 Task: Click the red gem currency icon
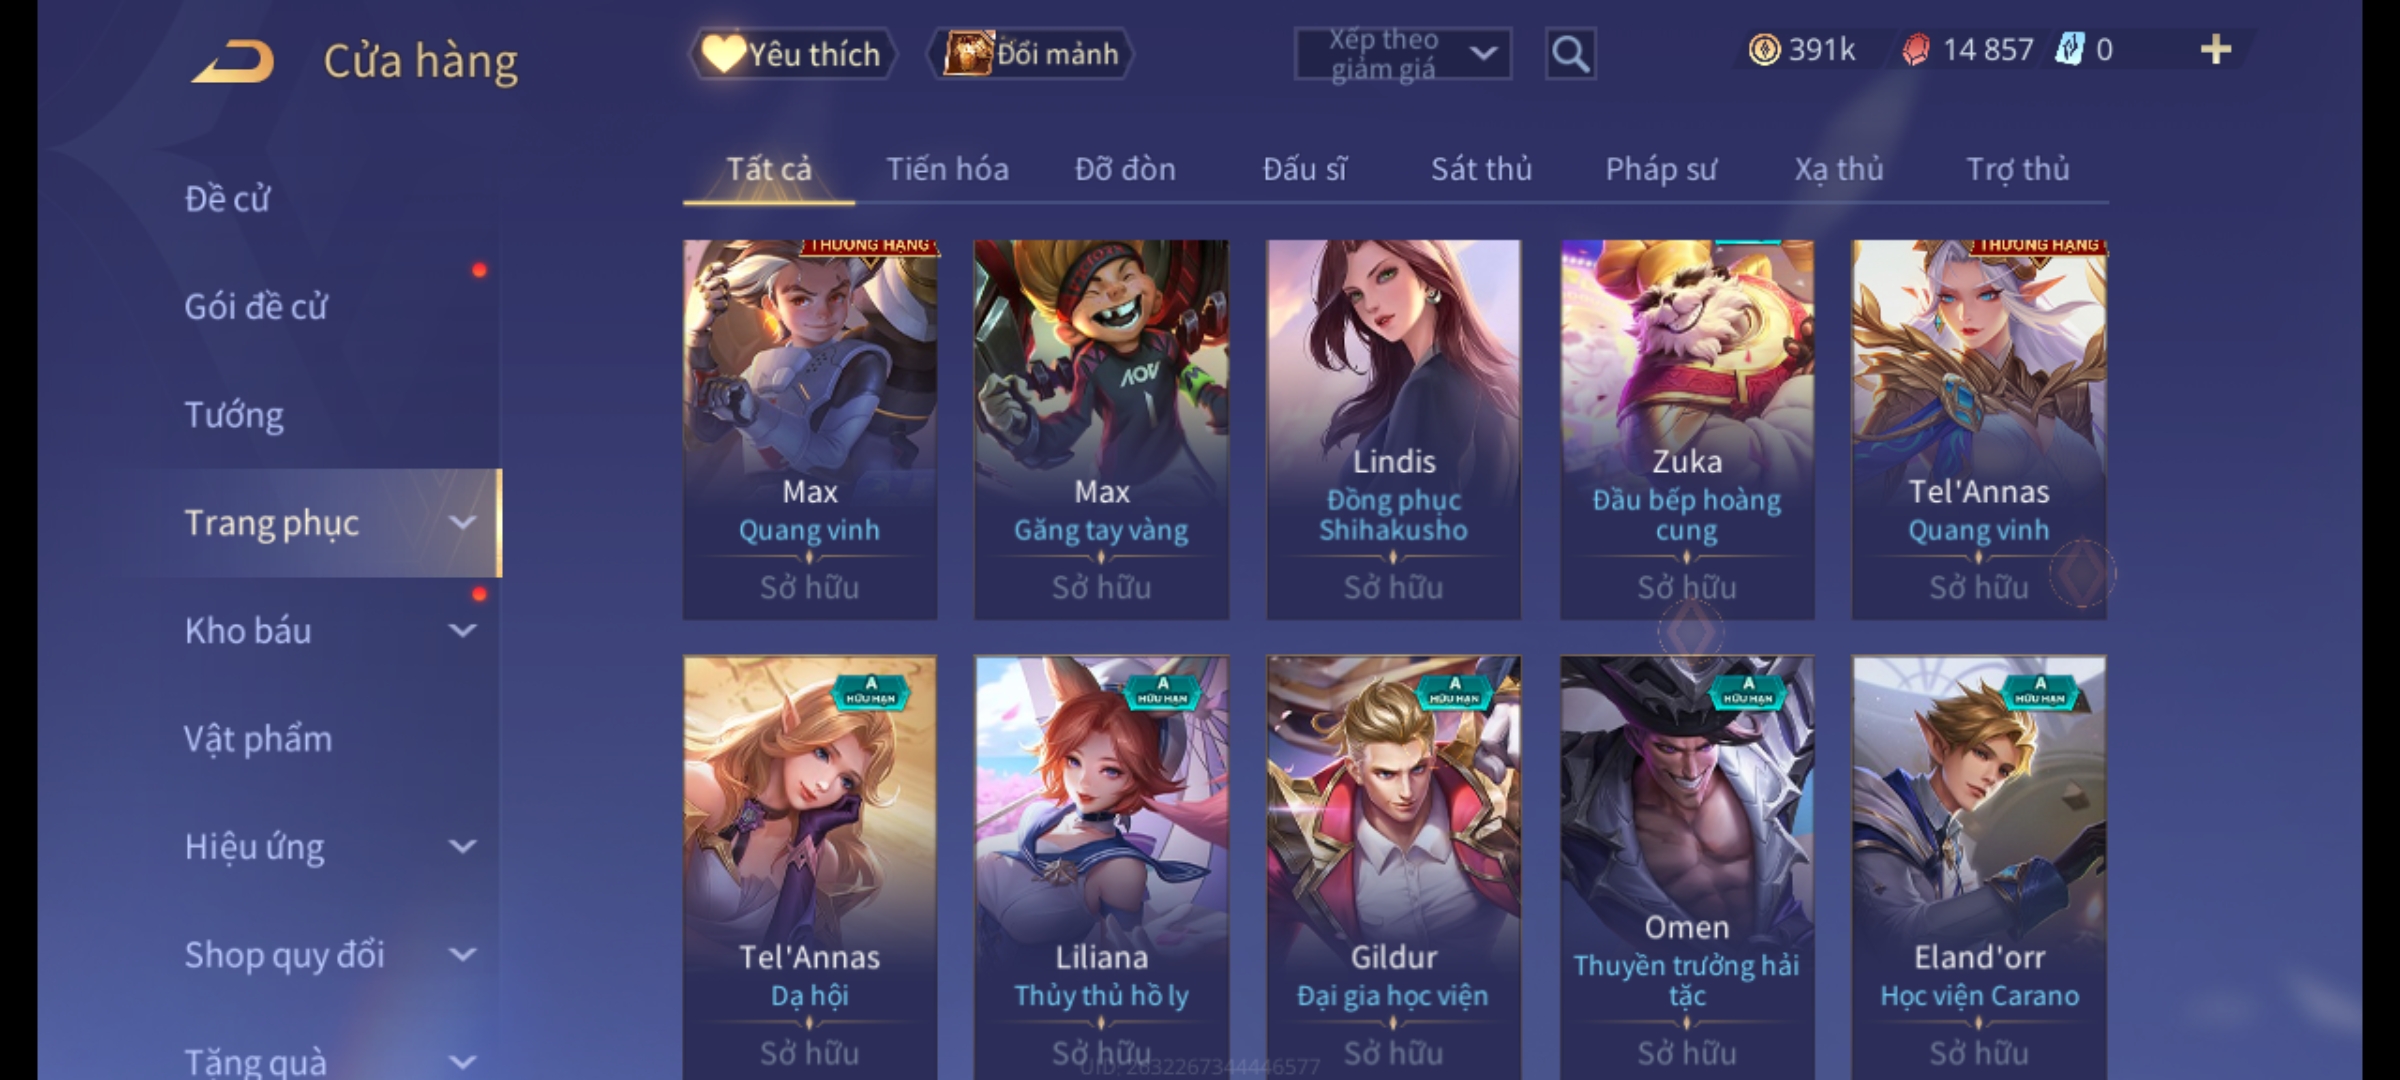pyautogui.click(x=1915, y=49)
